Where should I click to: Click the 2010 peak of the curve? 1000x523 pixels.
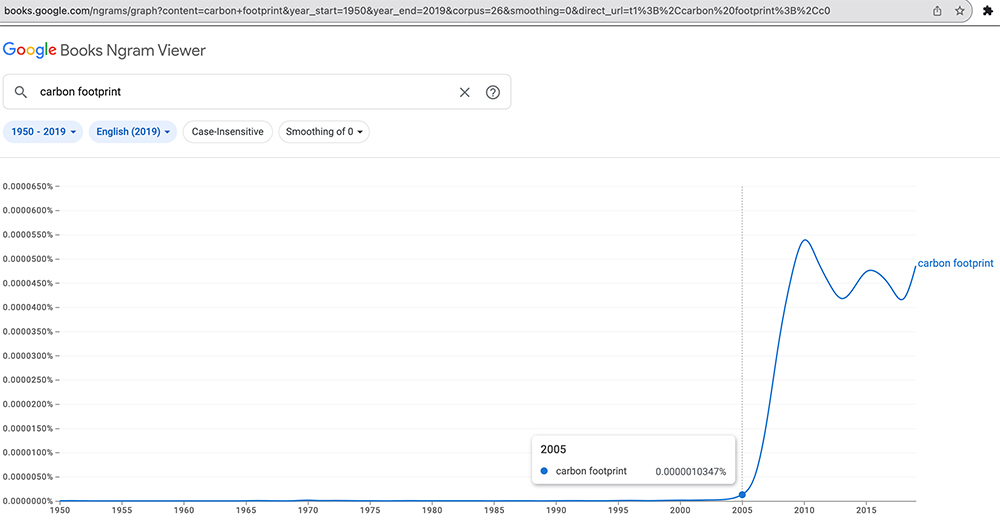point(805,240)
